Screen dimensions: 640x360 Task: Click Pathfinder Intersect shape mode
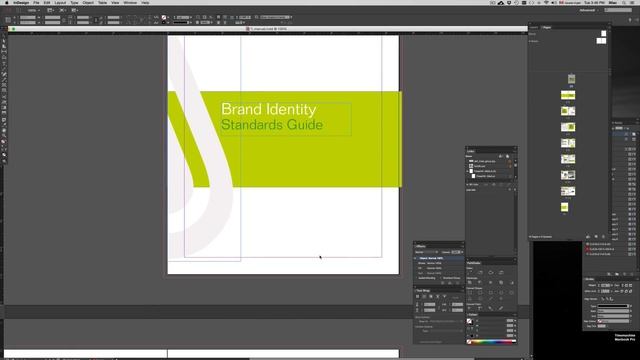[x=491, y=282]
